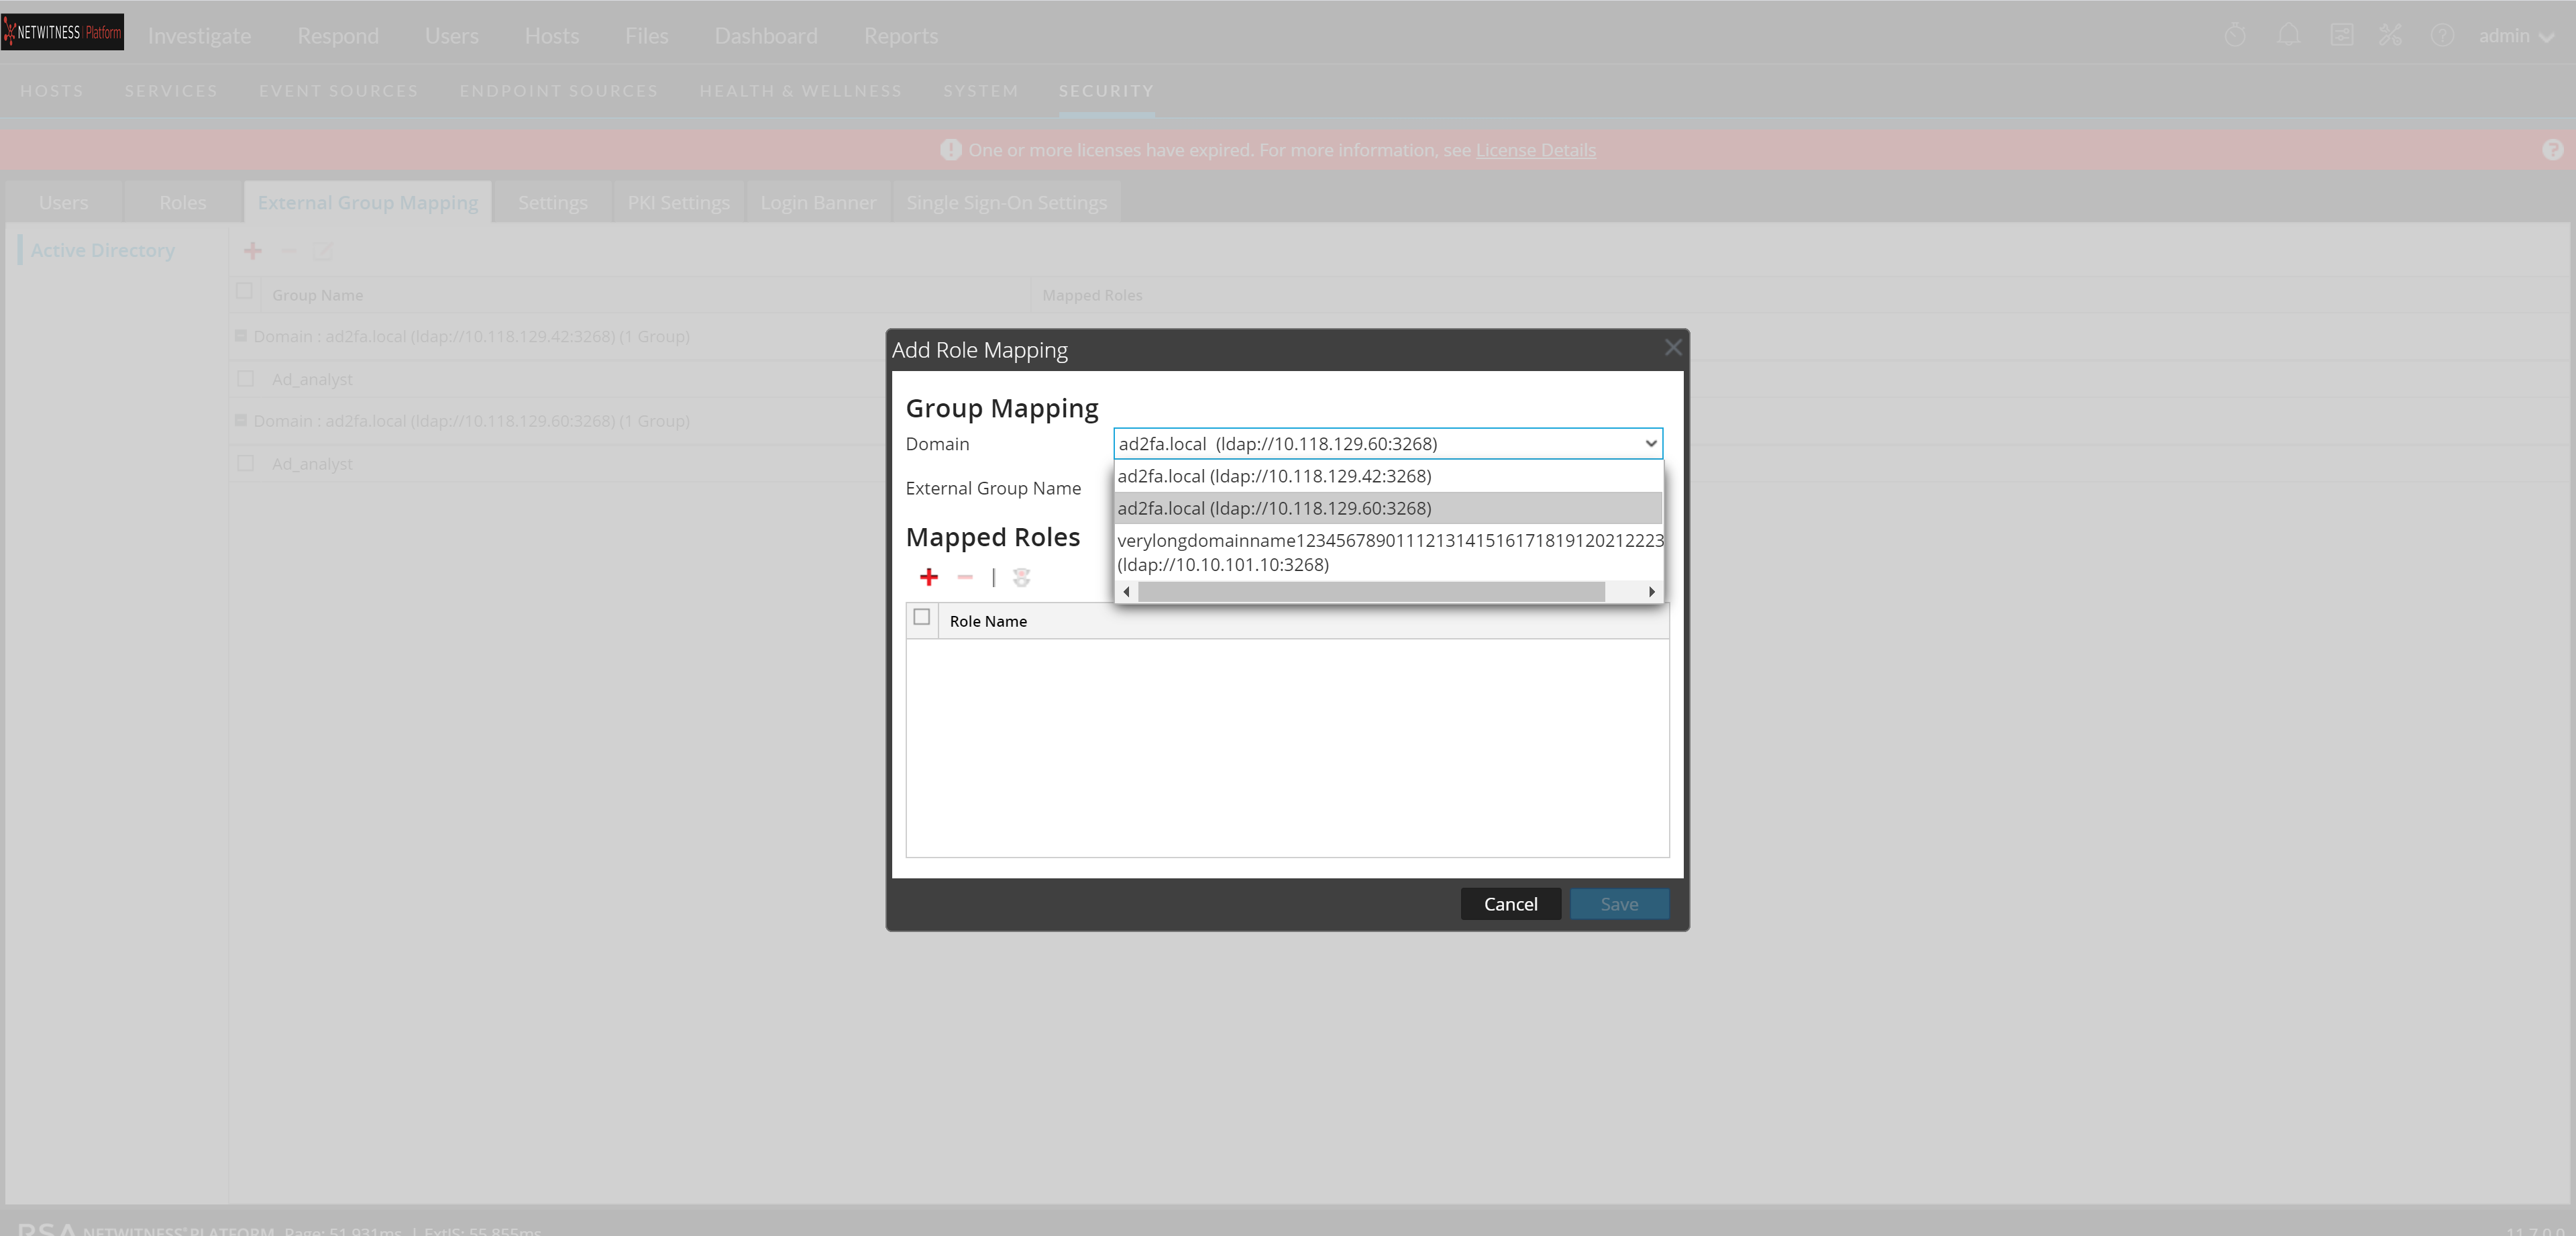Close the Add Role Mapping dialog
The width and height of the screenshot is (2576, 1236).
1672,348
